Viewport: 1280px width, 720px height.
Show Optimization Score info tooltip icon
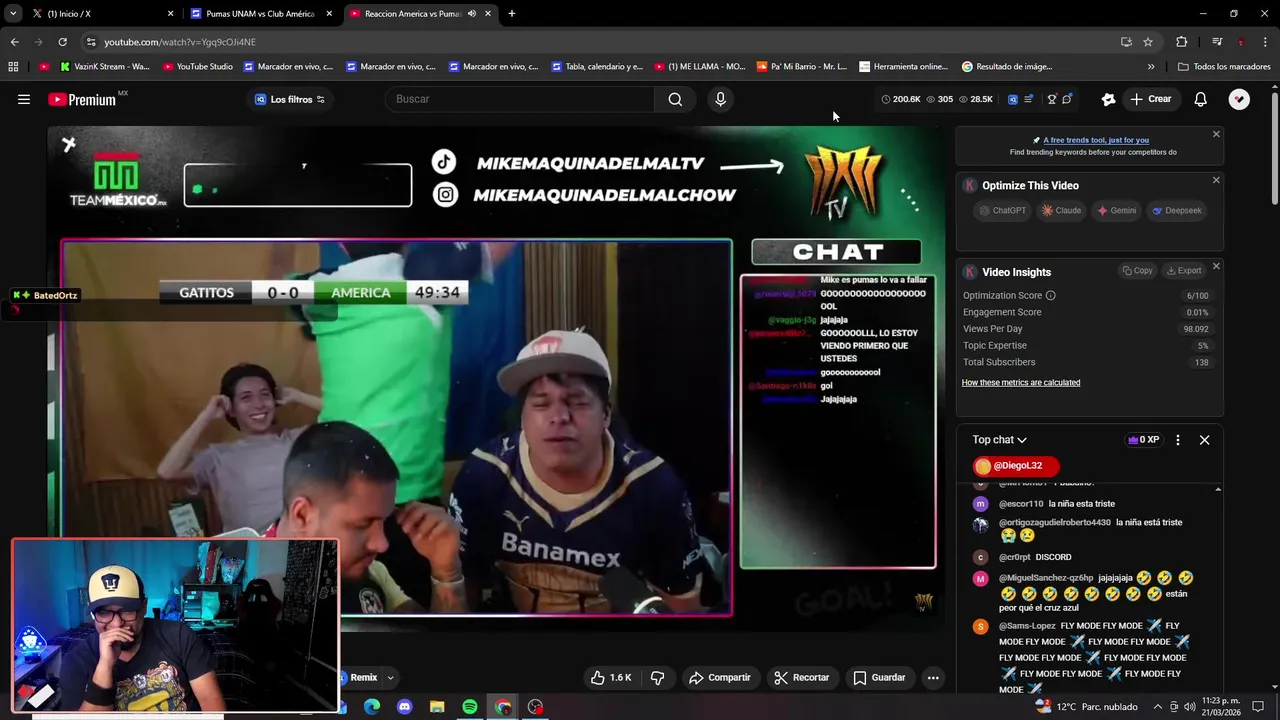1050,296
